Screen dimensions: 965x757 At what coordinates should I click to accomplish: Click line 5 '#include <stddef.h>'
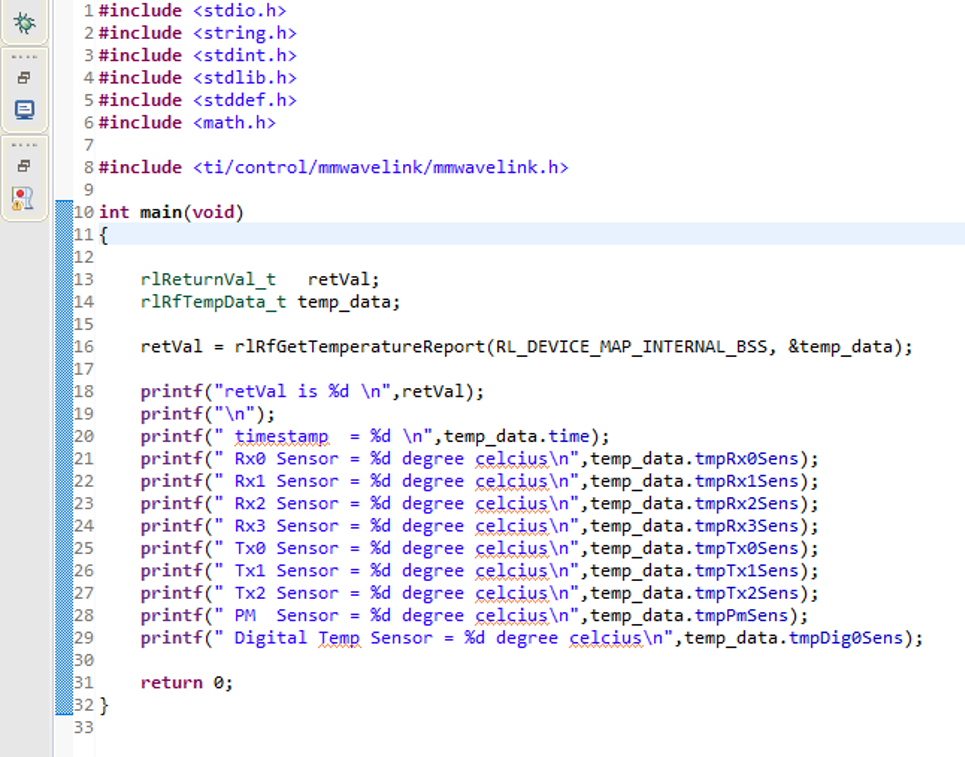(x=198, y=100)
